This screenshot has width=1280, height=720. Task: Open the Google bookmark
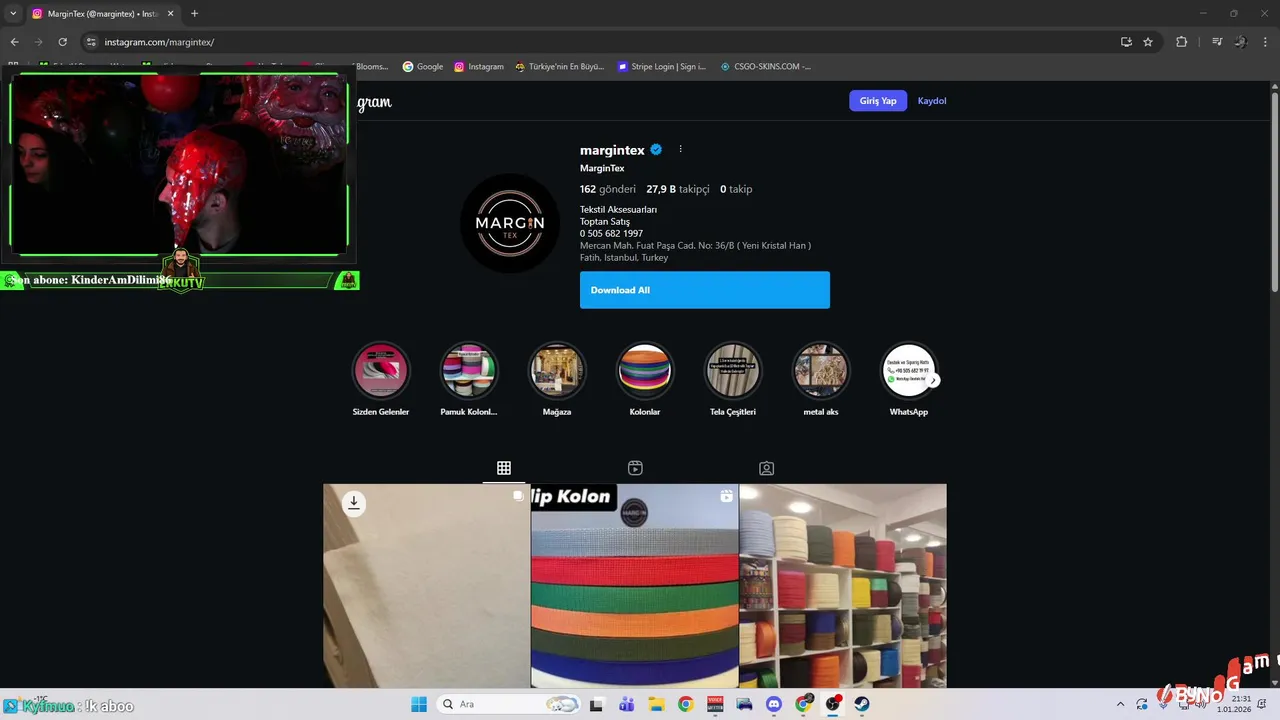pos(423,67)
